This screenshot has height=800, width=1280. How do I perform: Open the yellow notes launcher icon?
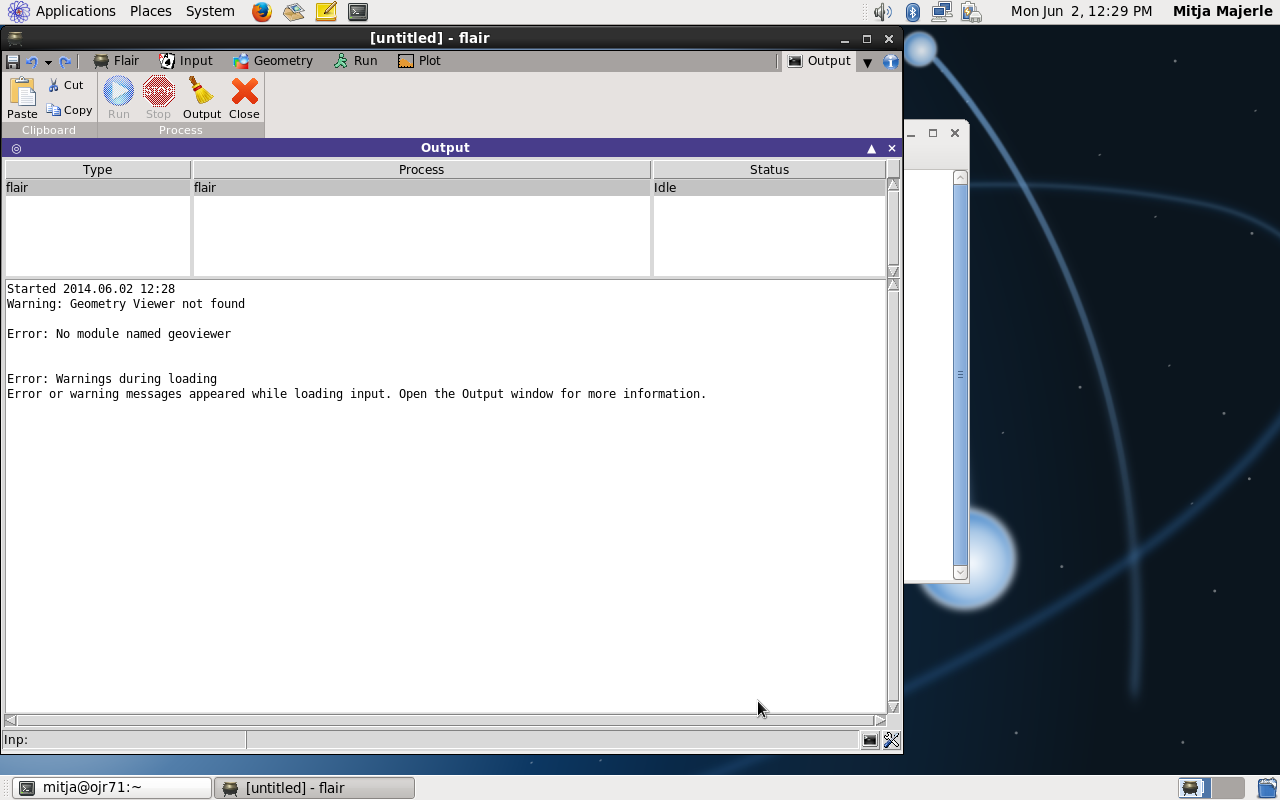(326, 12)
